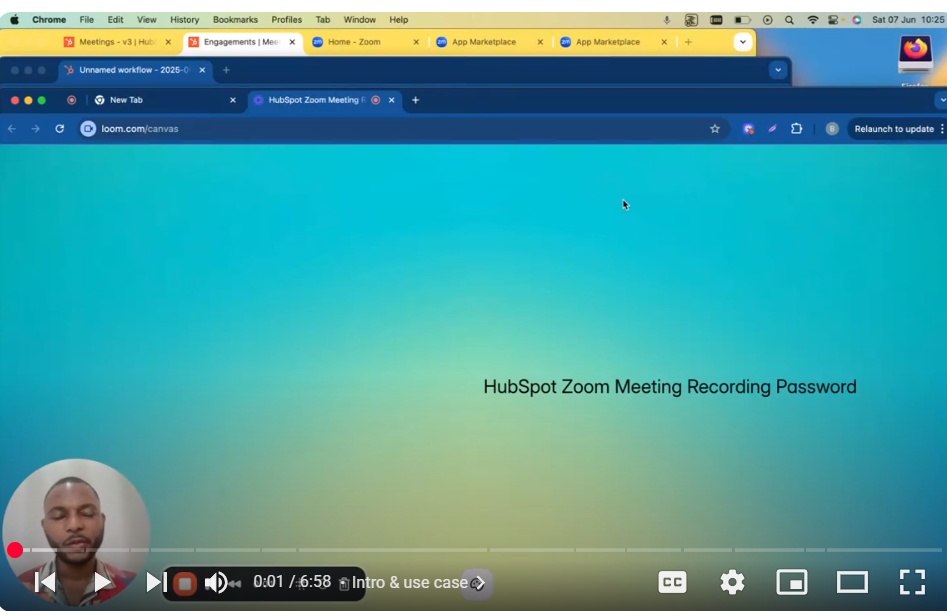Add new tab in Unnamed workflow window

click(x=226, y=70)
